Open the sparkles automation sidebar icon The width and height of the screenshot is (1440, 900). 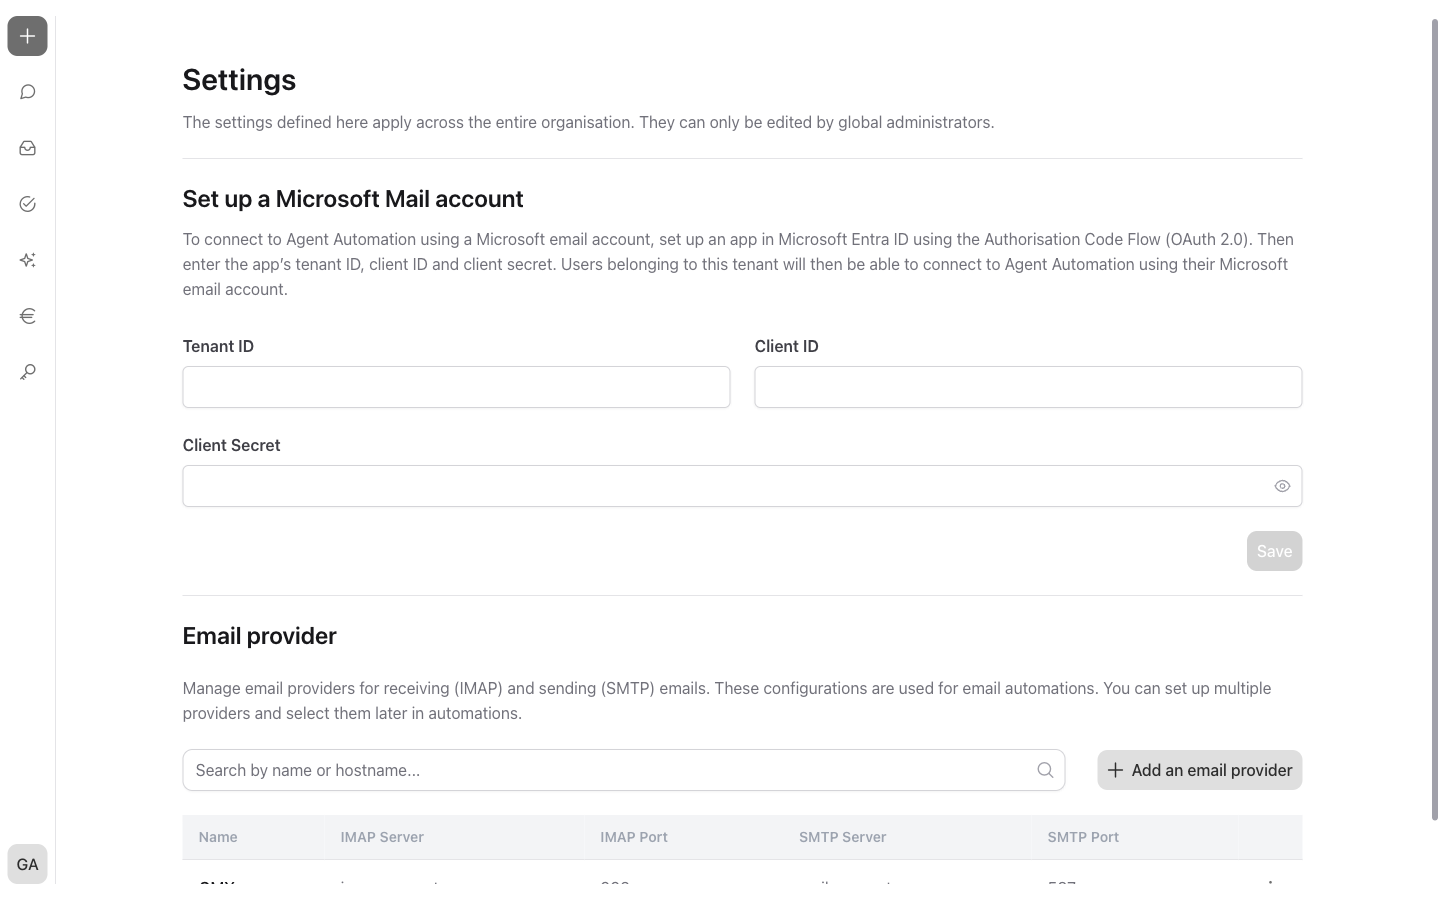(27, 260)
